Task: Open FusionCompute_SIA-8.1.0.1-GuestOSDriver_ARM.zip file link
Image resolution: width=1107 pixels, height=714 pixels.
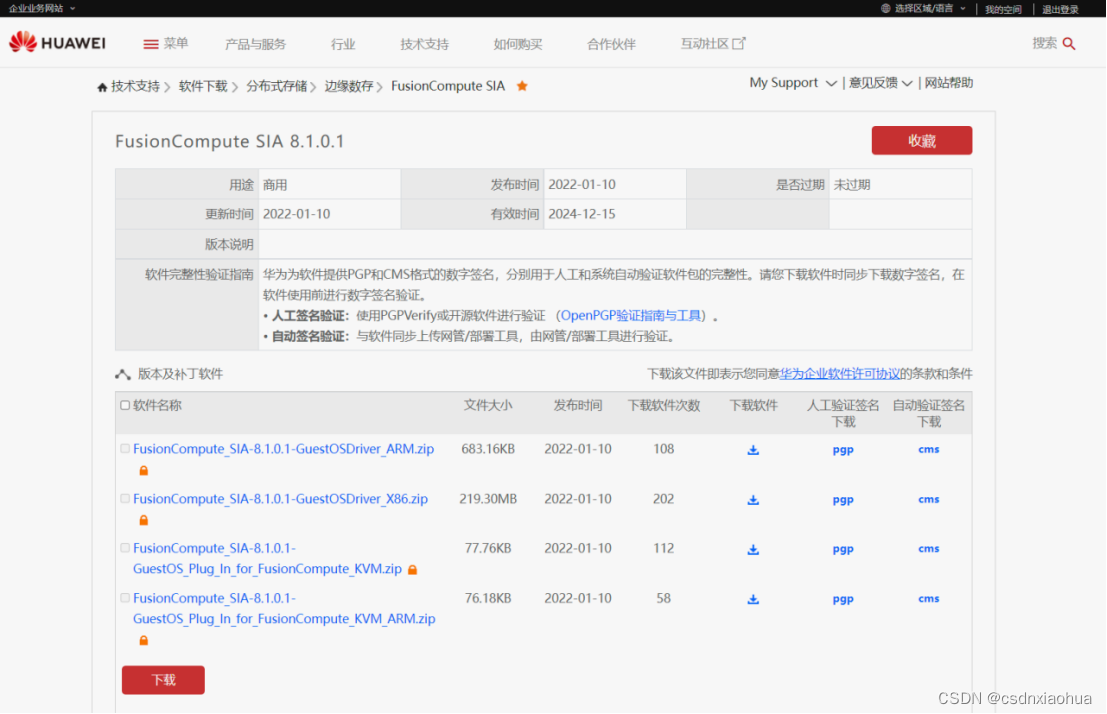Action: 283,449
